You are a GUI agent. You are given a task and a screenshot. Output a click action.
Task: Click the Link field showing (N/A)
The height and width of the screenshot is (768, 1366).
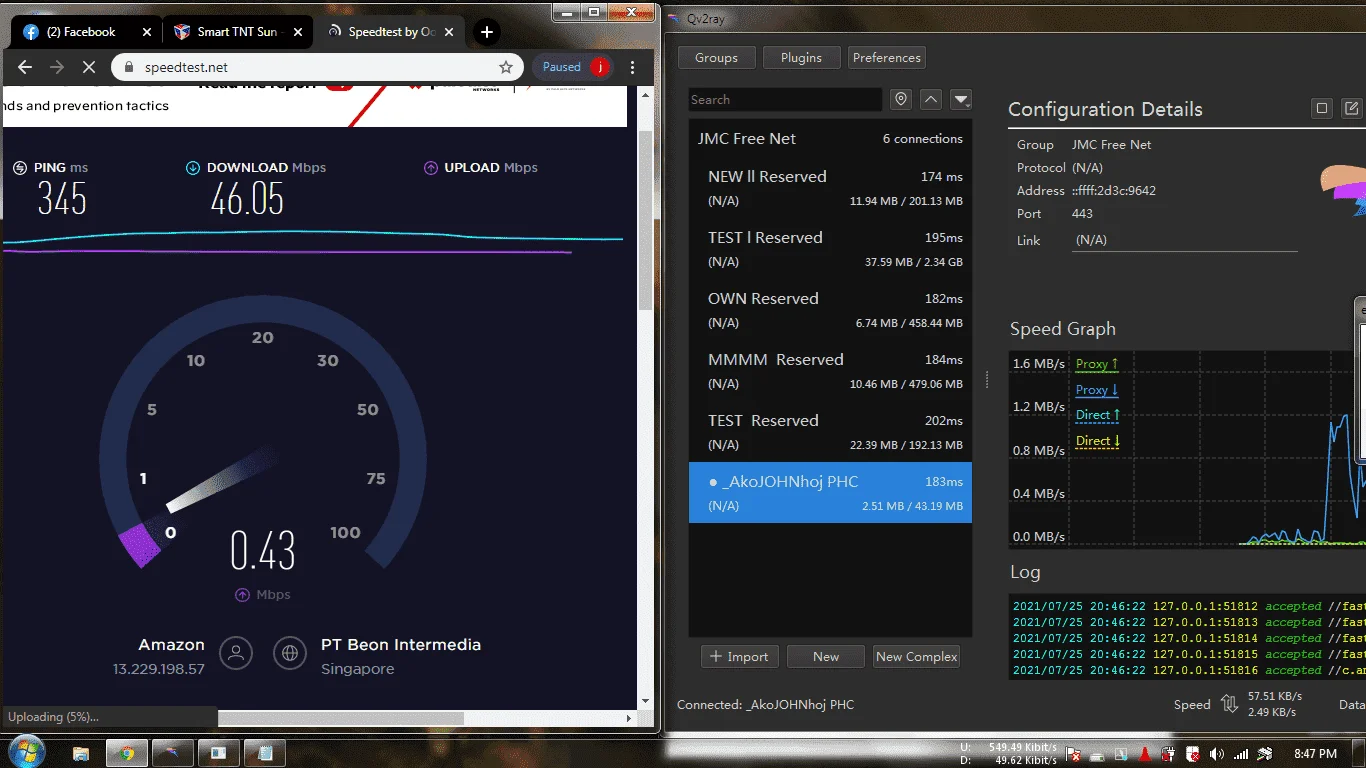1185,241
